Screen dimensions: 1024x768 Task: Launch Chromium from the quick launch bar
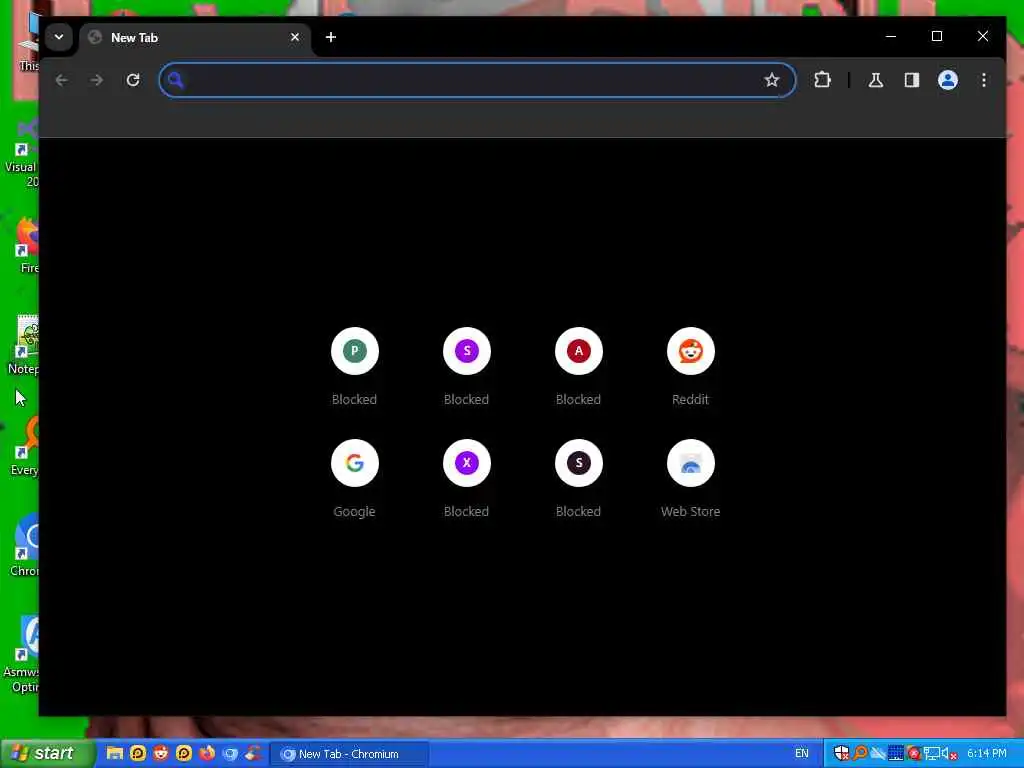coord(230,754)
